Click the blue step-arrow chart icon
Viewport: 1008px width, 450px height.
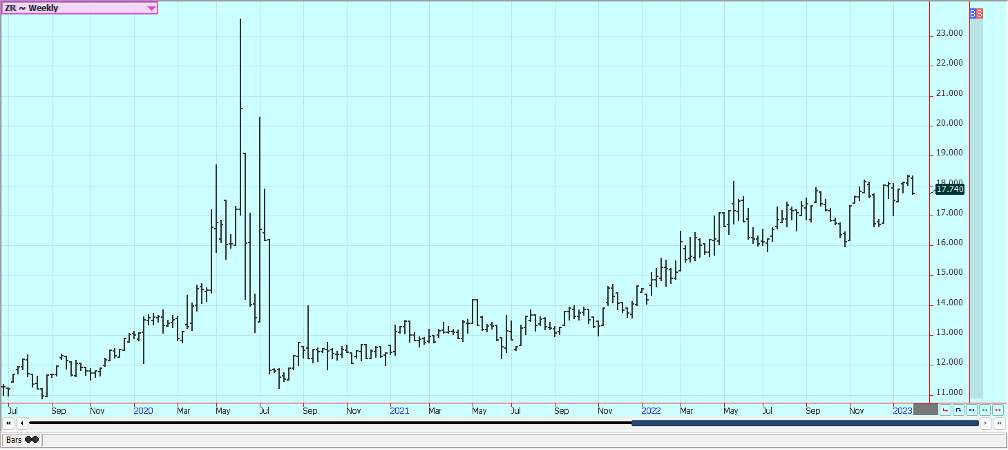(x=958, y=410)
